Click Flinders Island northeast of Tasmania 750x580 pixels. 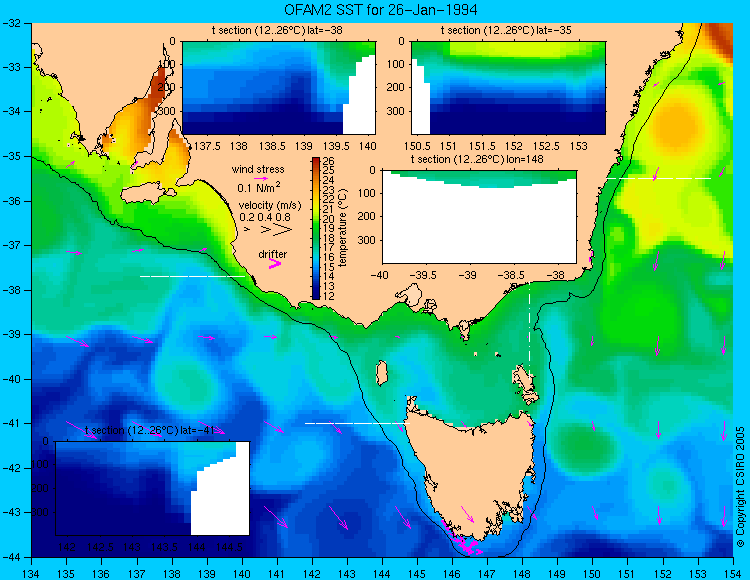click(525, 385)
